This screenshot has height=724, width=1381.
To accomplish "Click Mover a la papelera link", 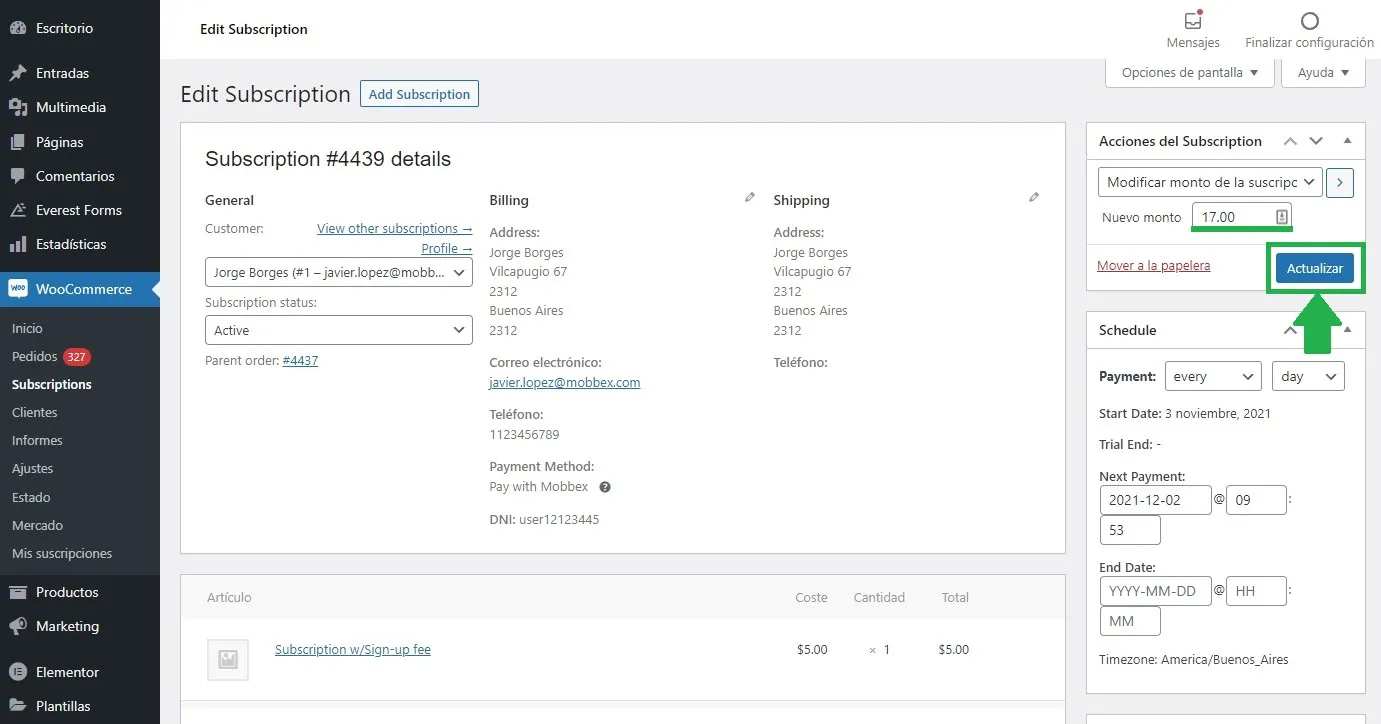I will 1154,265.
